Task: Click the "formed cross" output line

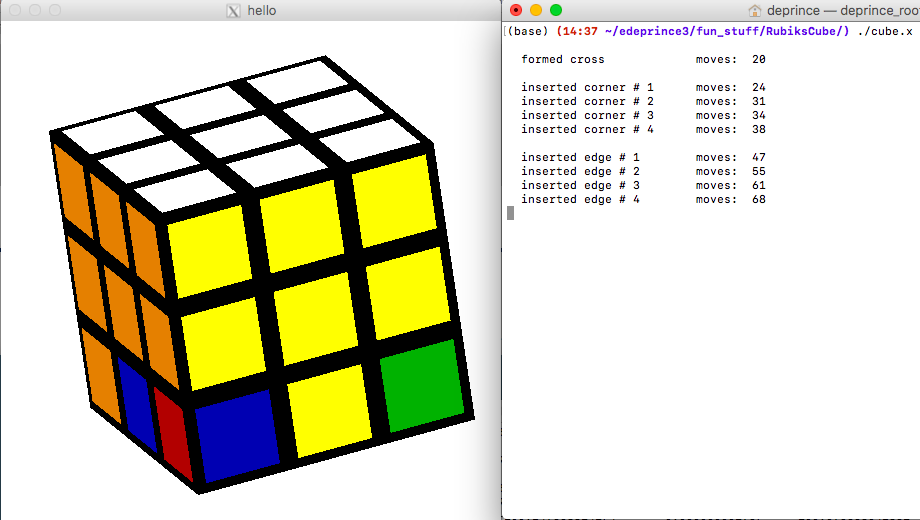Action: pyautogui.click(x=562, y=60)
